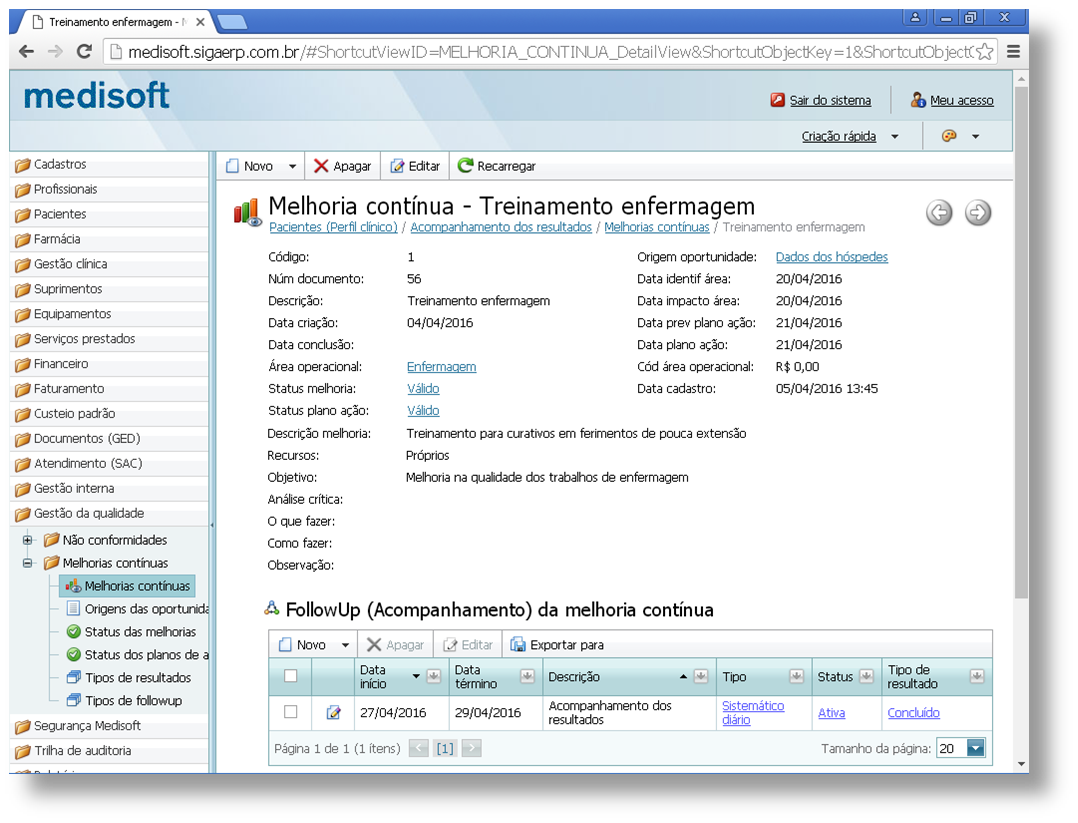Expand the Não conformidades tree node
Image resolution: width=1078 pixels, height=823 pixels.
[x=28, y=540]
